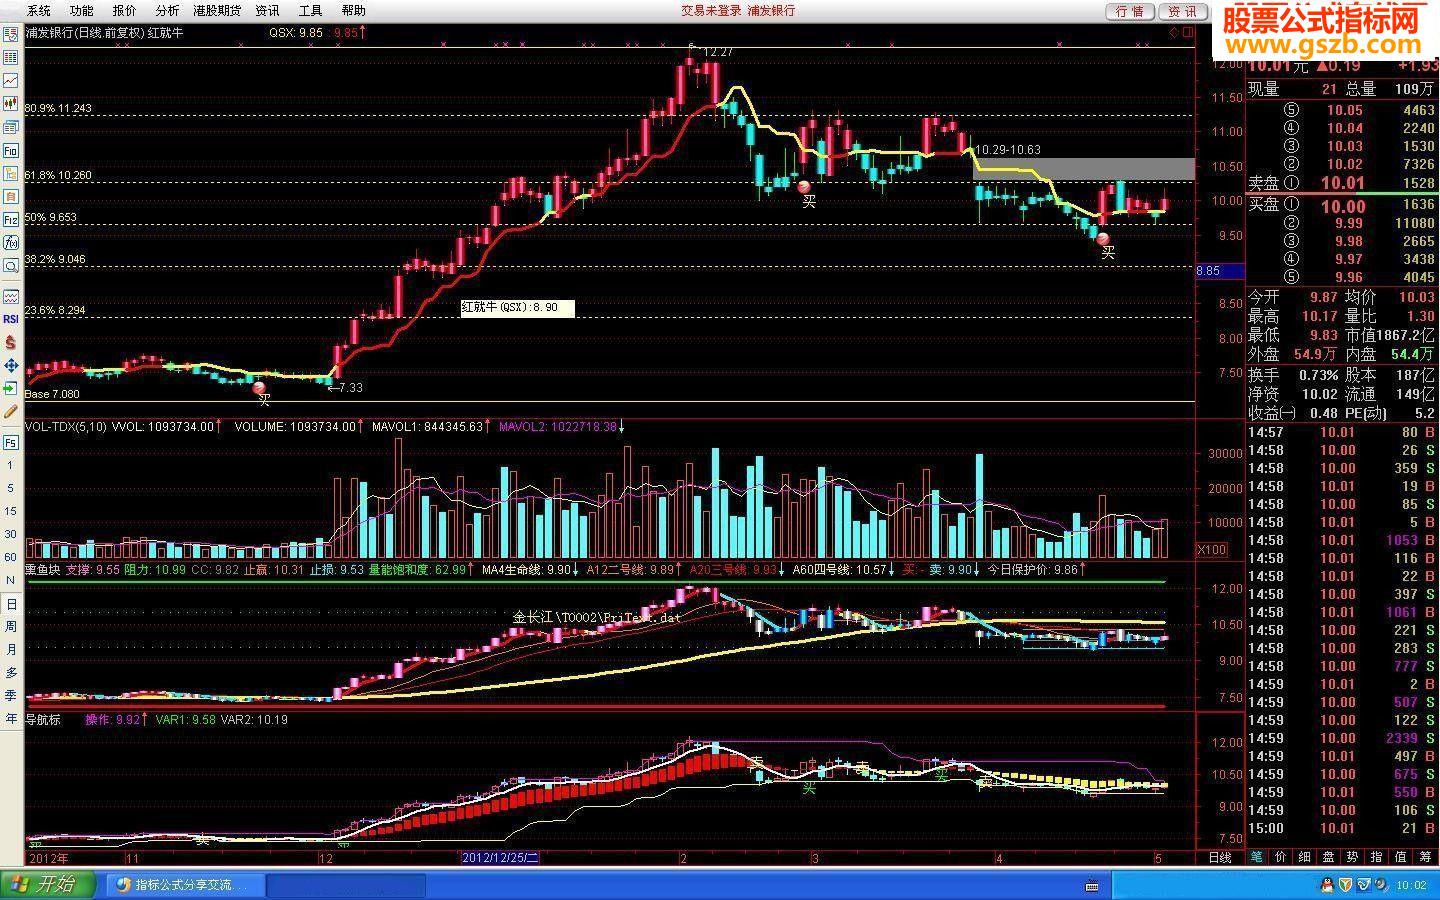1440x900 pixels.
Task: Click the 资讯 button in title bar
Action: [1182, 11]
